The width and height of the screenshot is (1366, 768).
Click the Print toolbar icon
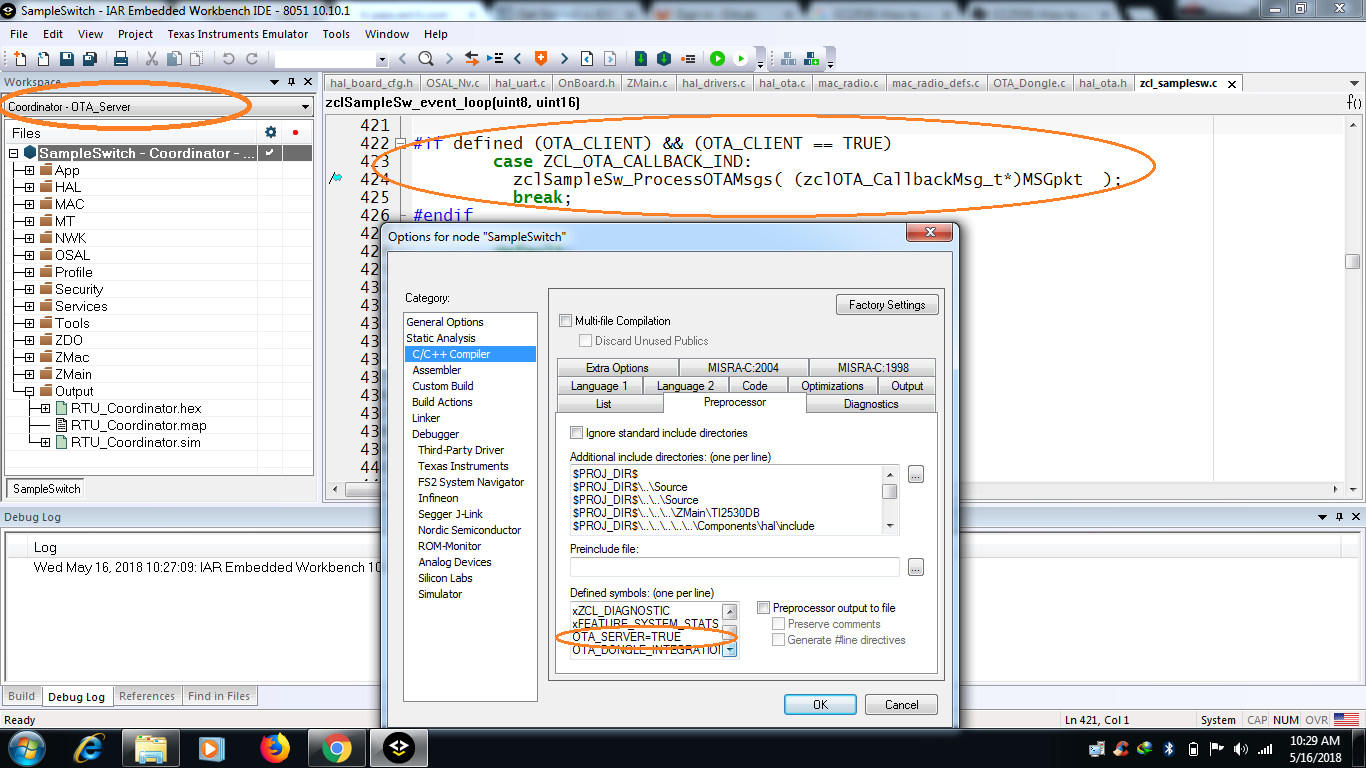(120, 59)
